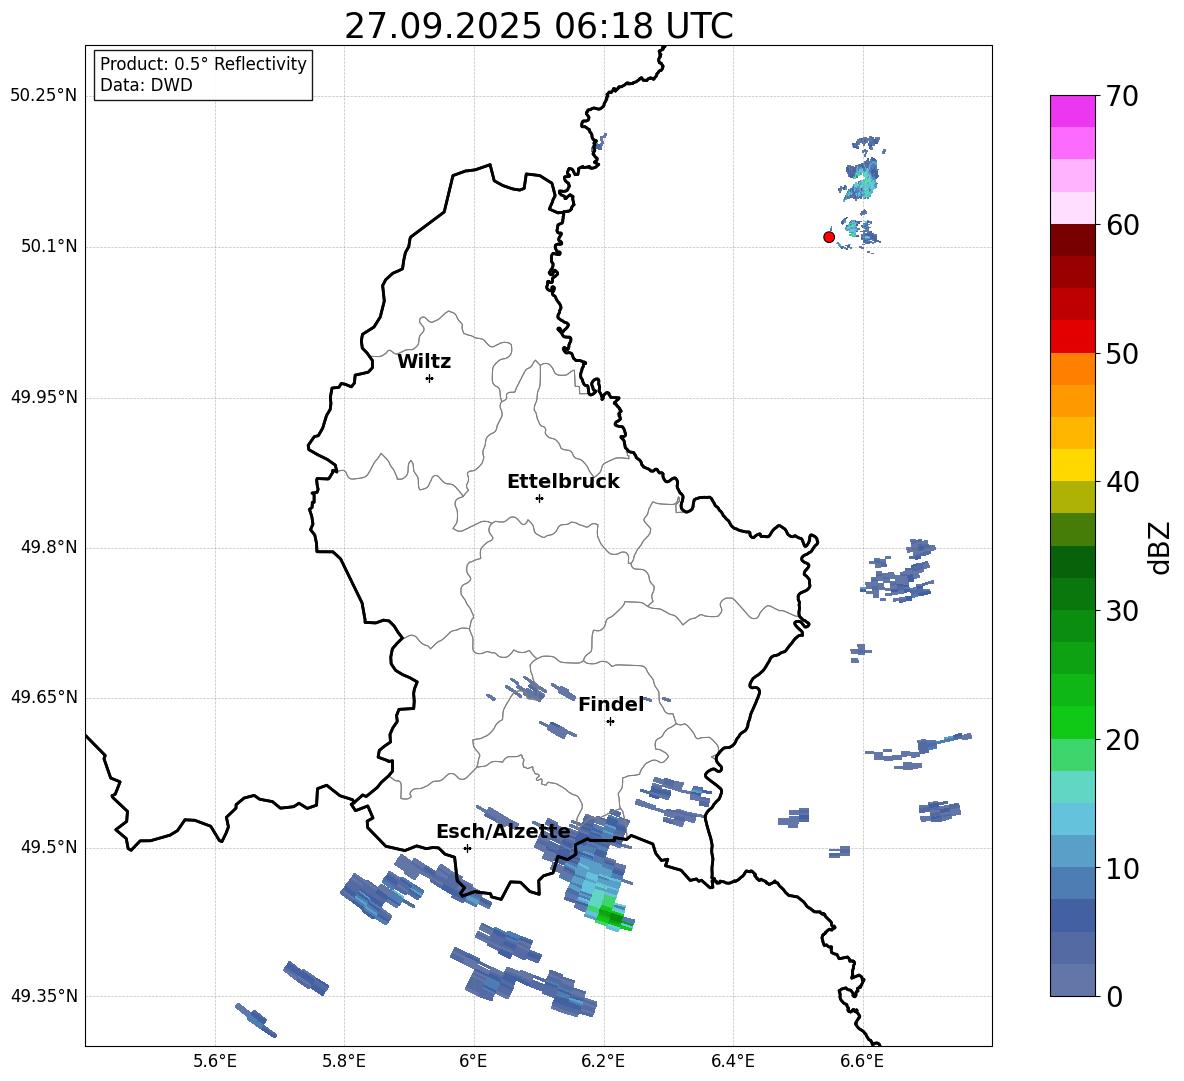
Task: Click the 5.6°E longitude label
Action: [x=215, y=1061]
